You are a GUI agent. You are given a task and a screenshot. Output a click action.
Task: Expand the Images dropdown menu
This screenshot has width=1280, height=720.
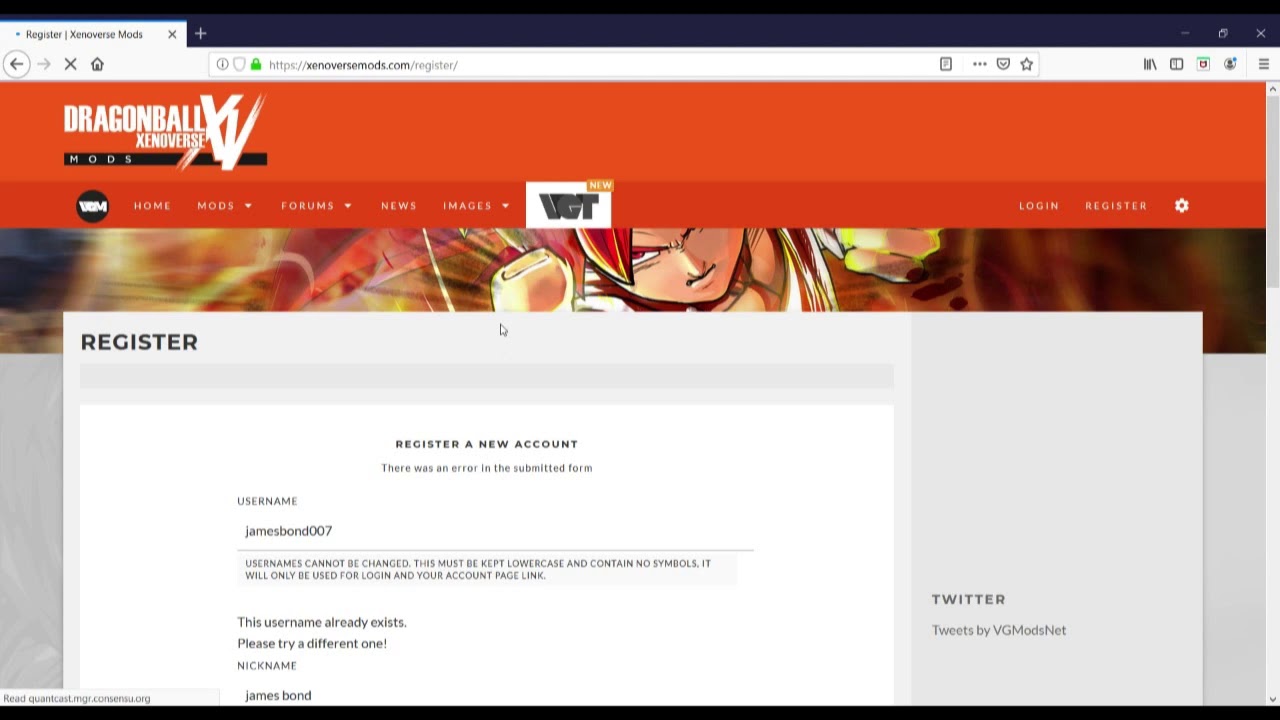pos(477,206)
